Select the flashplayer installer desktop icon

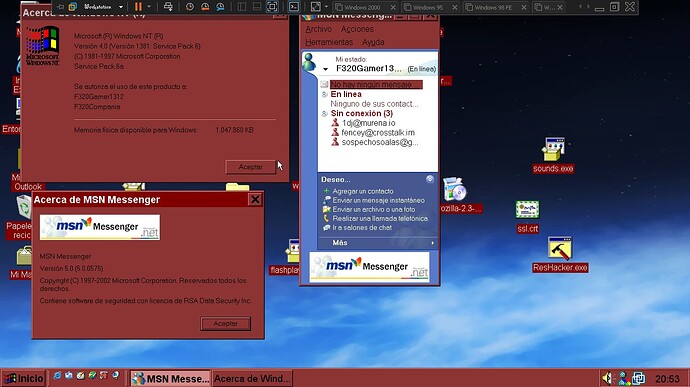click(x=292, y=252)
